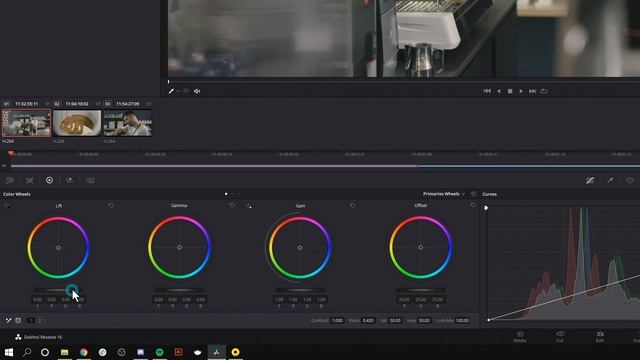640x360 pixels.
Task: Click the curve's bottom-left control point
Action: coord(489,320)
